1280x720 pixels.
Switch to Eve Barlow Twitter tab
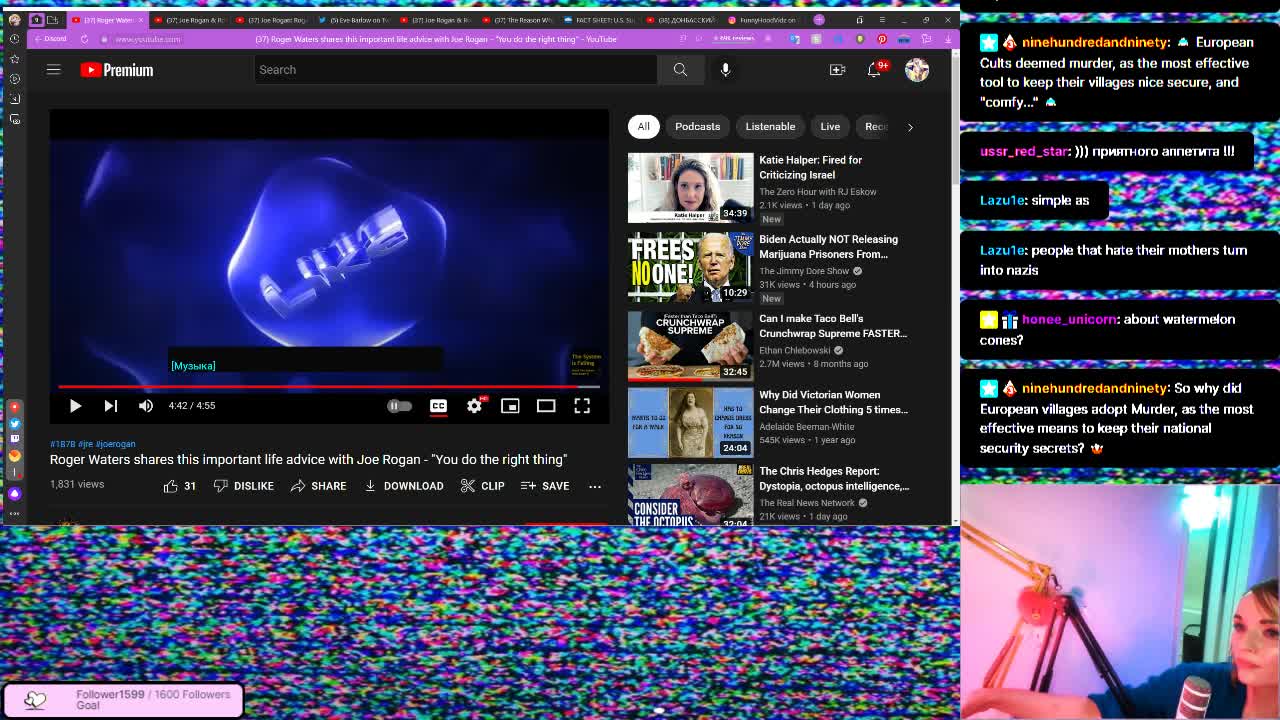pyautogui.click(x=356, y=20)
